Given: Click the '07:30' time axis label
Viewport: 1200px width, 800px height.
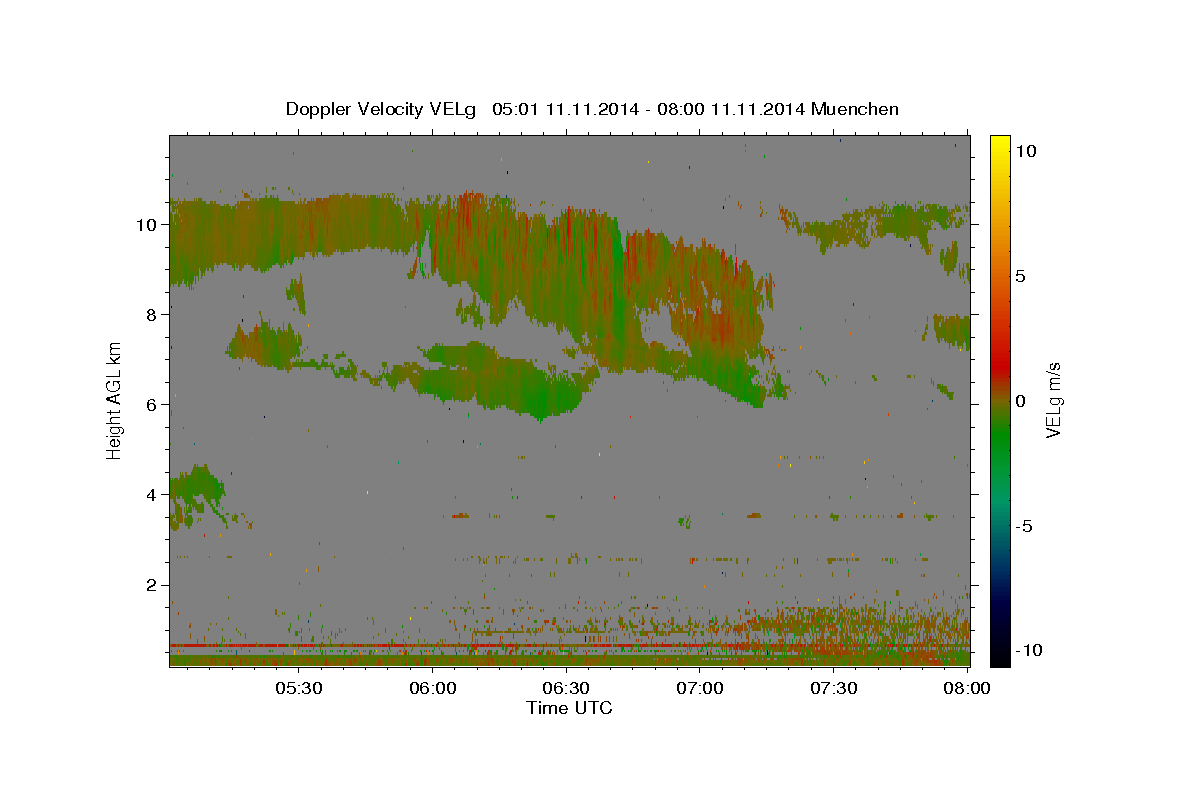Looking at the screenshot, I should pos(834,689).
